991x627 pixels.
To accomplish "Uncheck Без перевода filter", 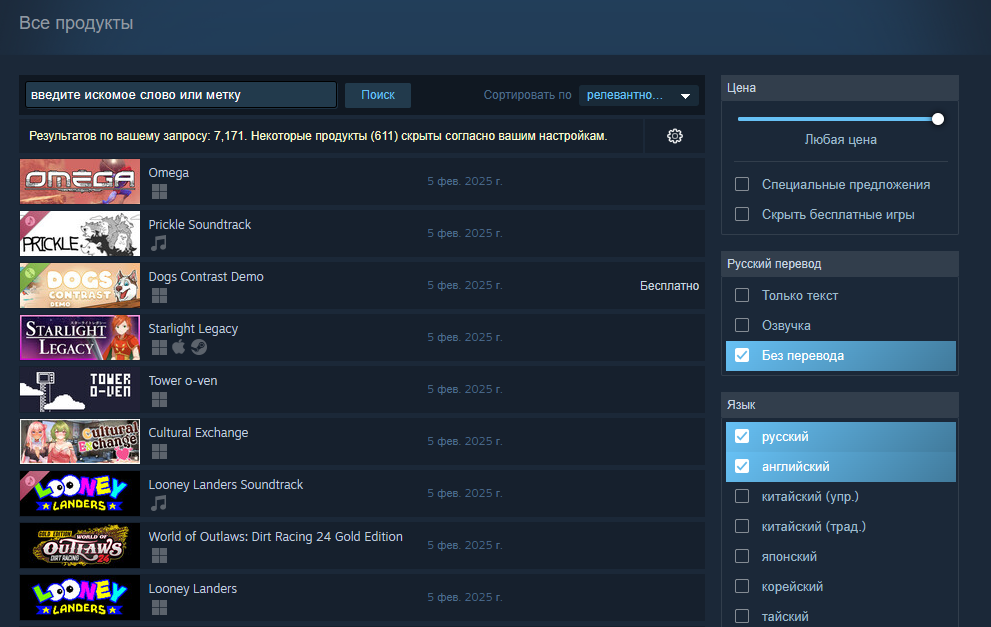I will (x=742, y=355).
